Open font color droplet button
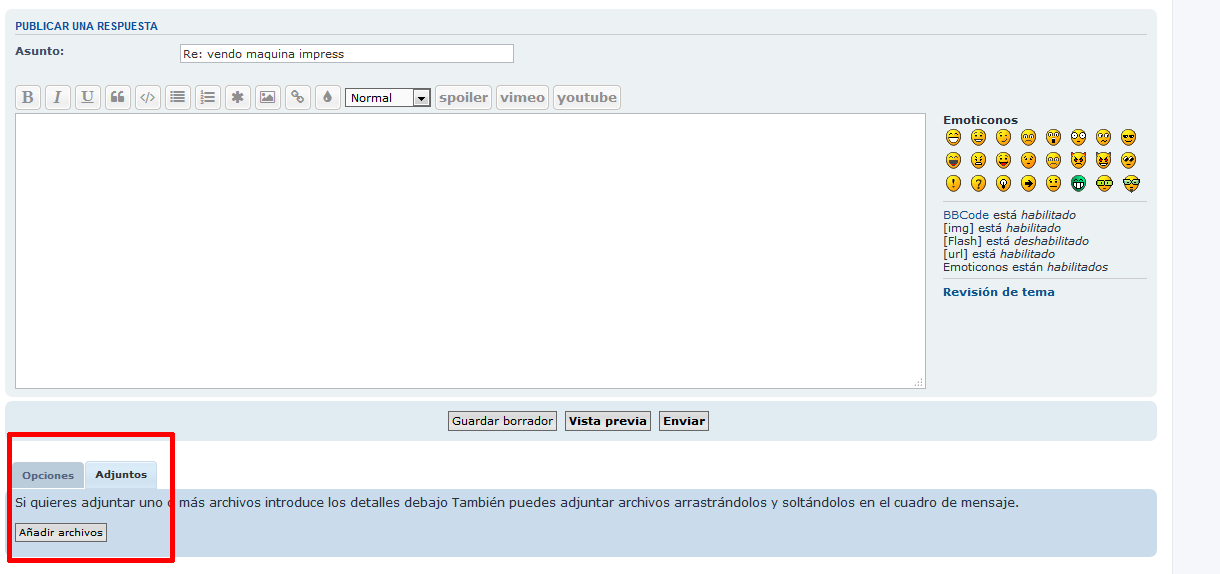The height and width of the screenshot is (574, 1220). [328, 97]
